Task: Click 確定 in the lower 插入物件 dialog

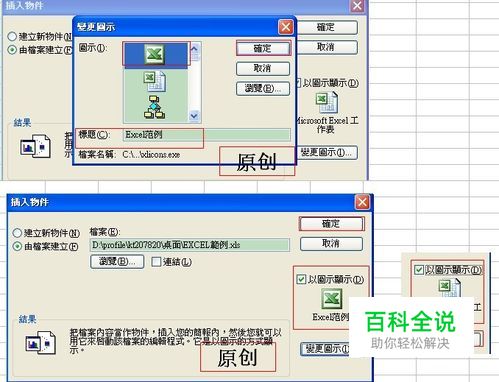Action: [331, 224]
